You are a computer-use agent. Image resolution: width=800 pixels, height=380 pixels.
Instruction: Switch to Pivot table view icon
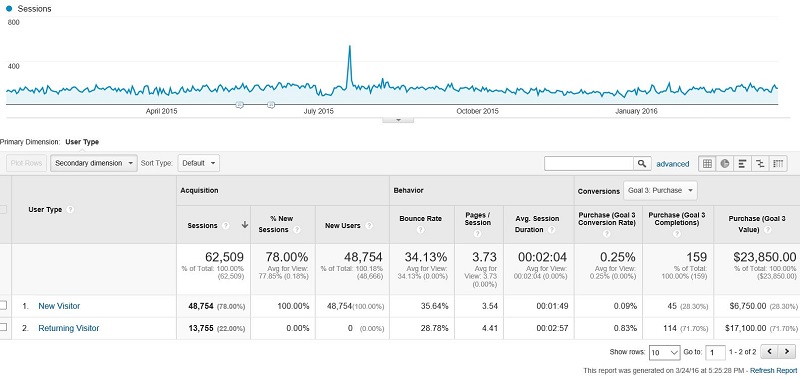[x=778, y=164]
